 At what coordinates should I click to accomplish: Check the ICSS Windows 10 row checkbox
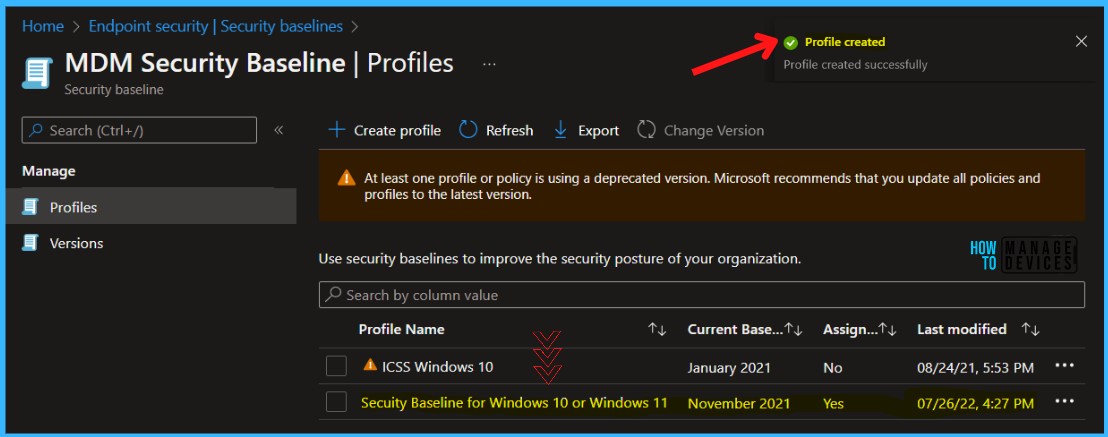point(336,366)
